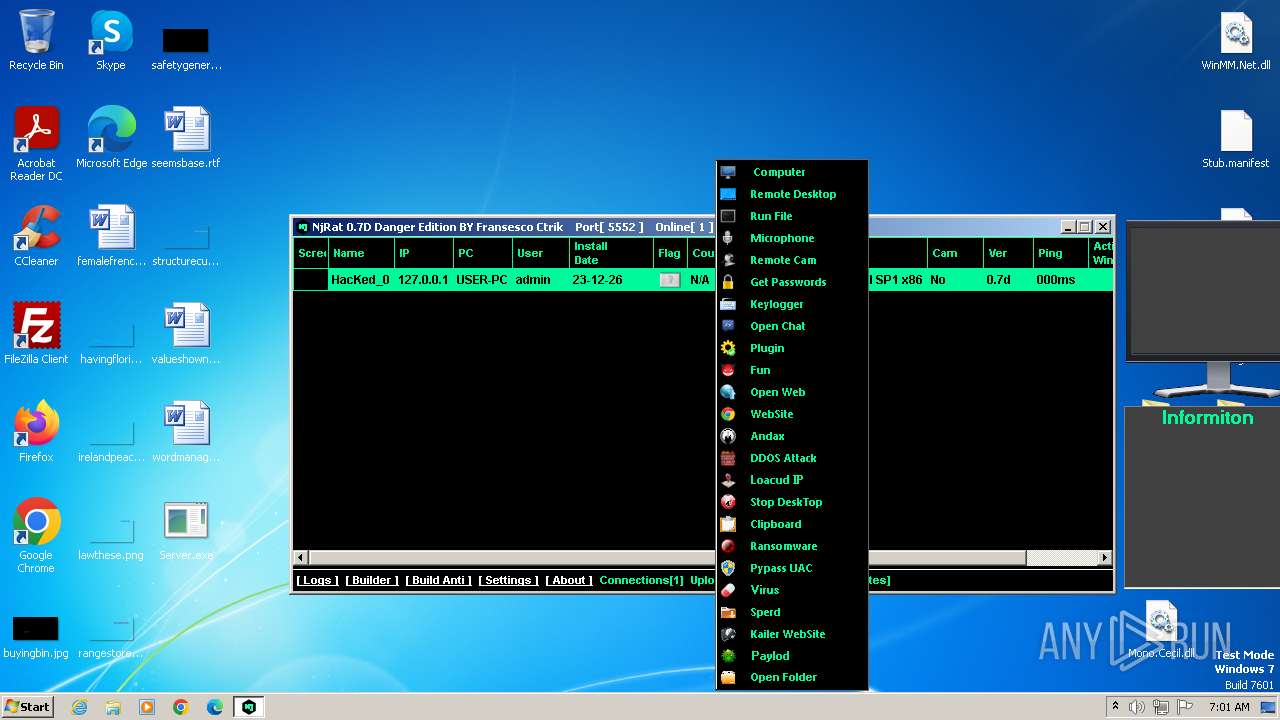The width and height of the screenshot is (1280, 720).
Task: Select the Fun menu entry
Action: pyautogui.click(x=792, y=370)
